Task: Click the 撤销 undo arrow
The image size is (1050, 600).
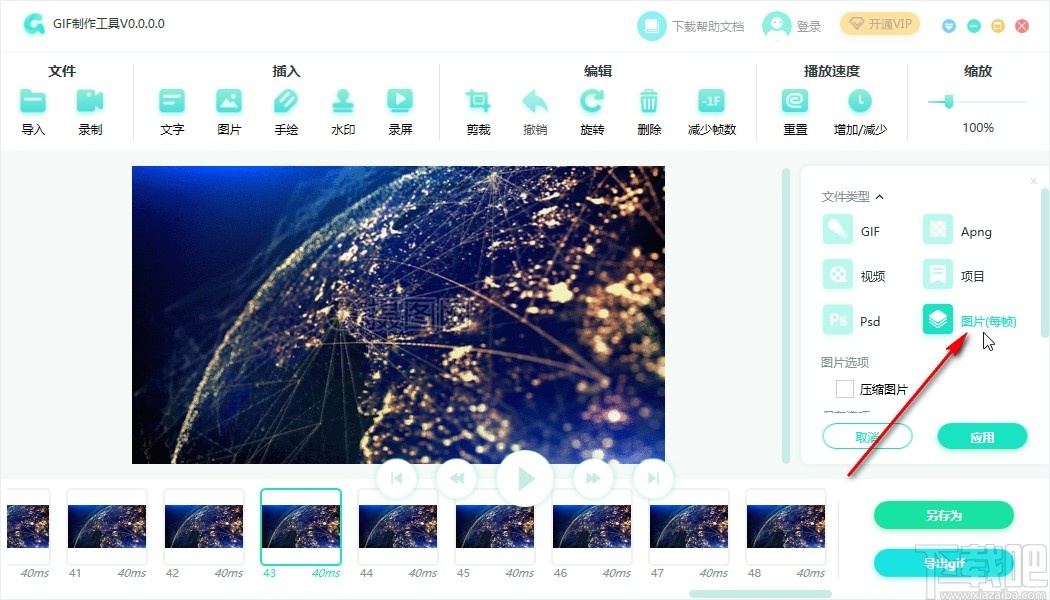Action: coord(535,102)
